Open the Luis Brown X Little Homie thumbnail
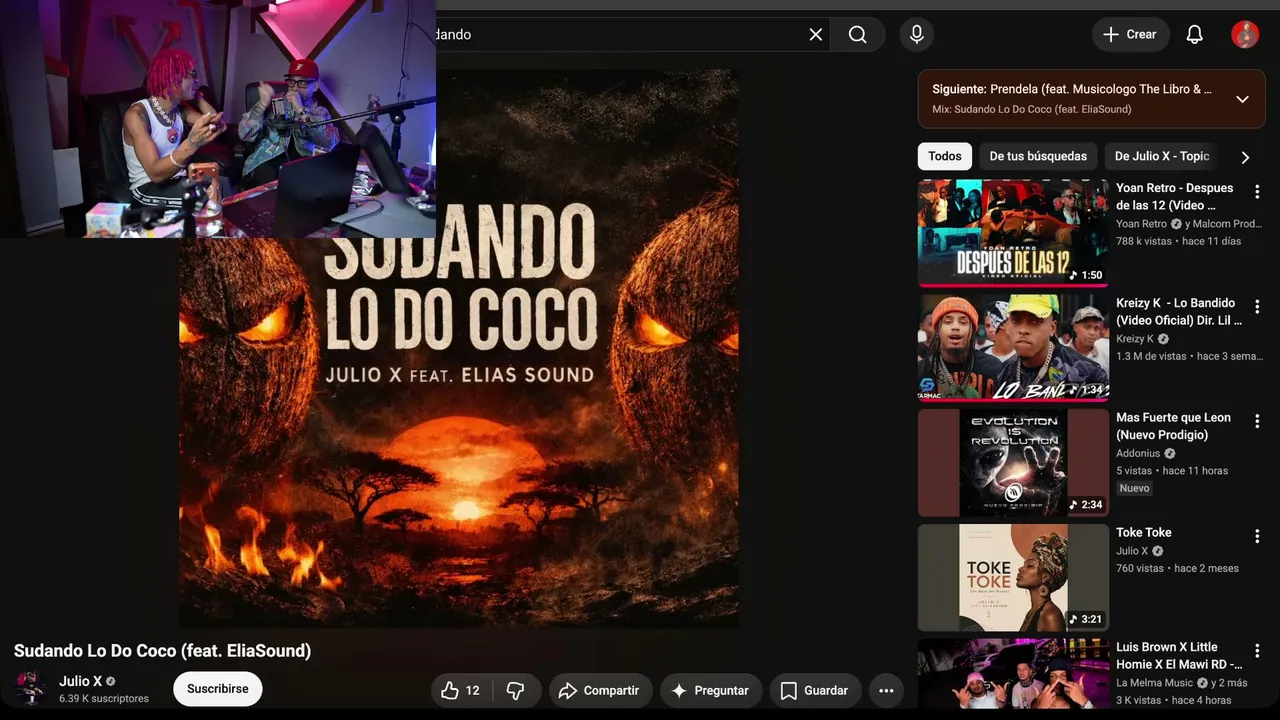 pyautogui.click(x=1013, y=673)
